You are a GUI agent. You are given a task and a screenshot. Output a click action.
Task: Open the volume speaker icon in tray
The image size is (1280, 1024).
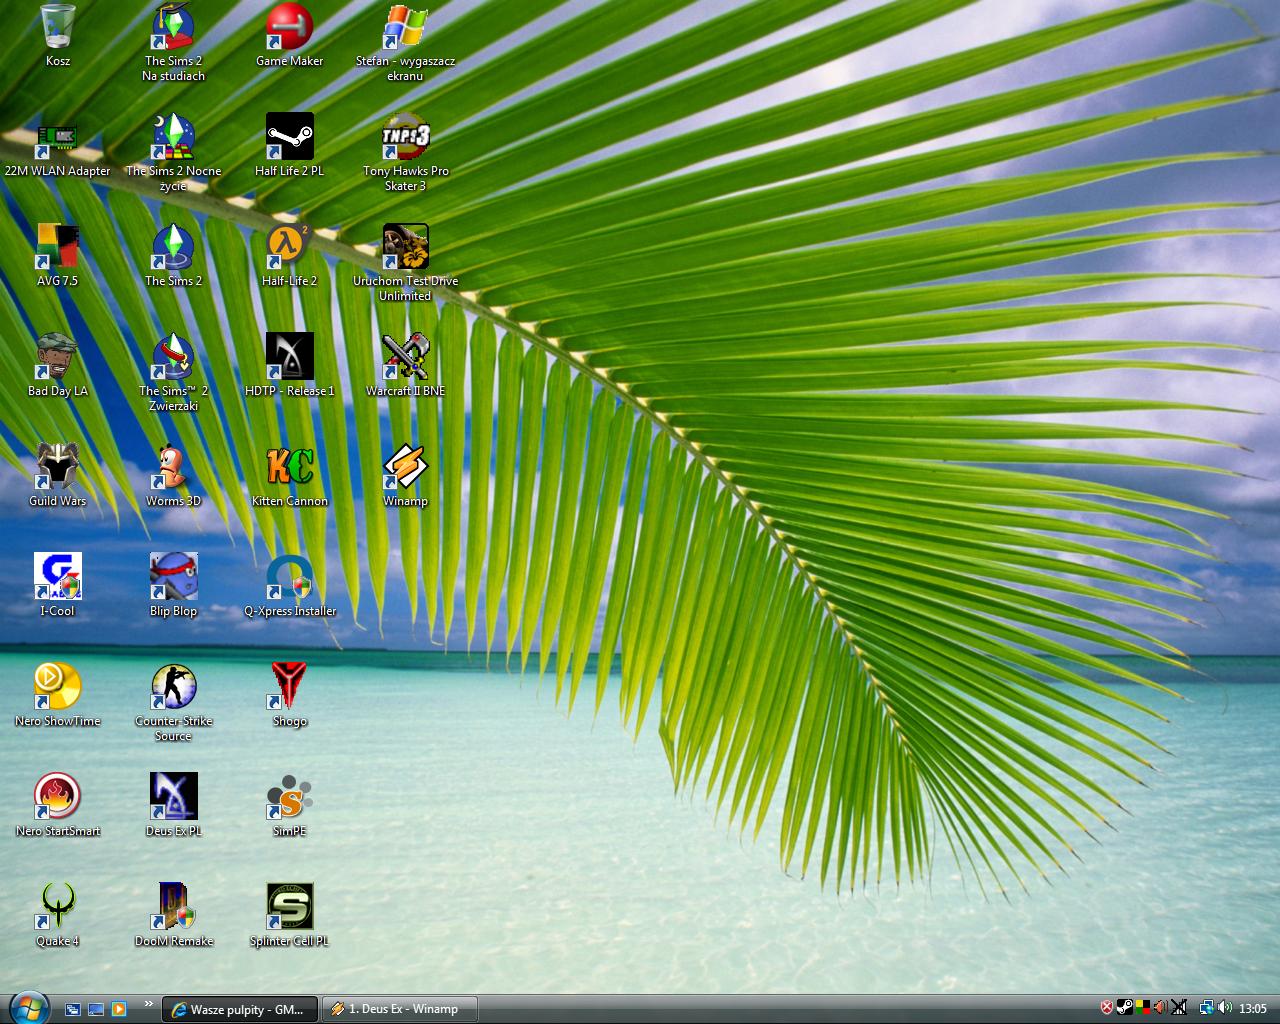[1225, 1008]
